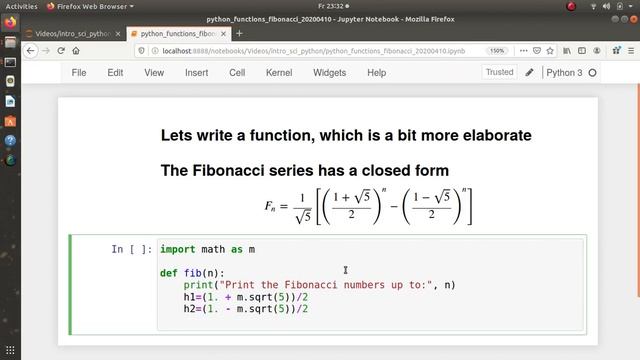Open the Kernel menu
640x360 pixels.
[279, 73]
